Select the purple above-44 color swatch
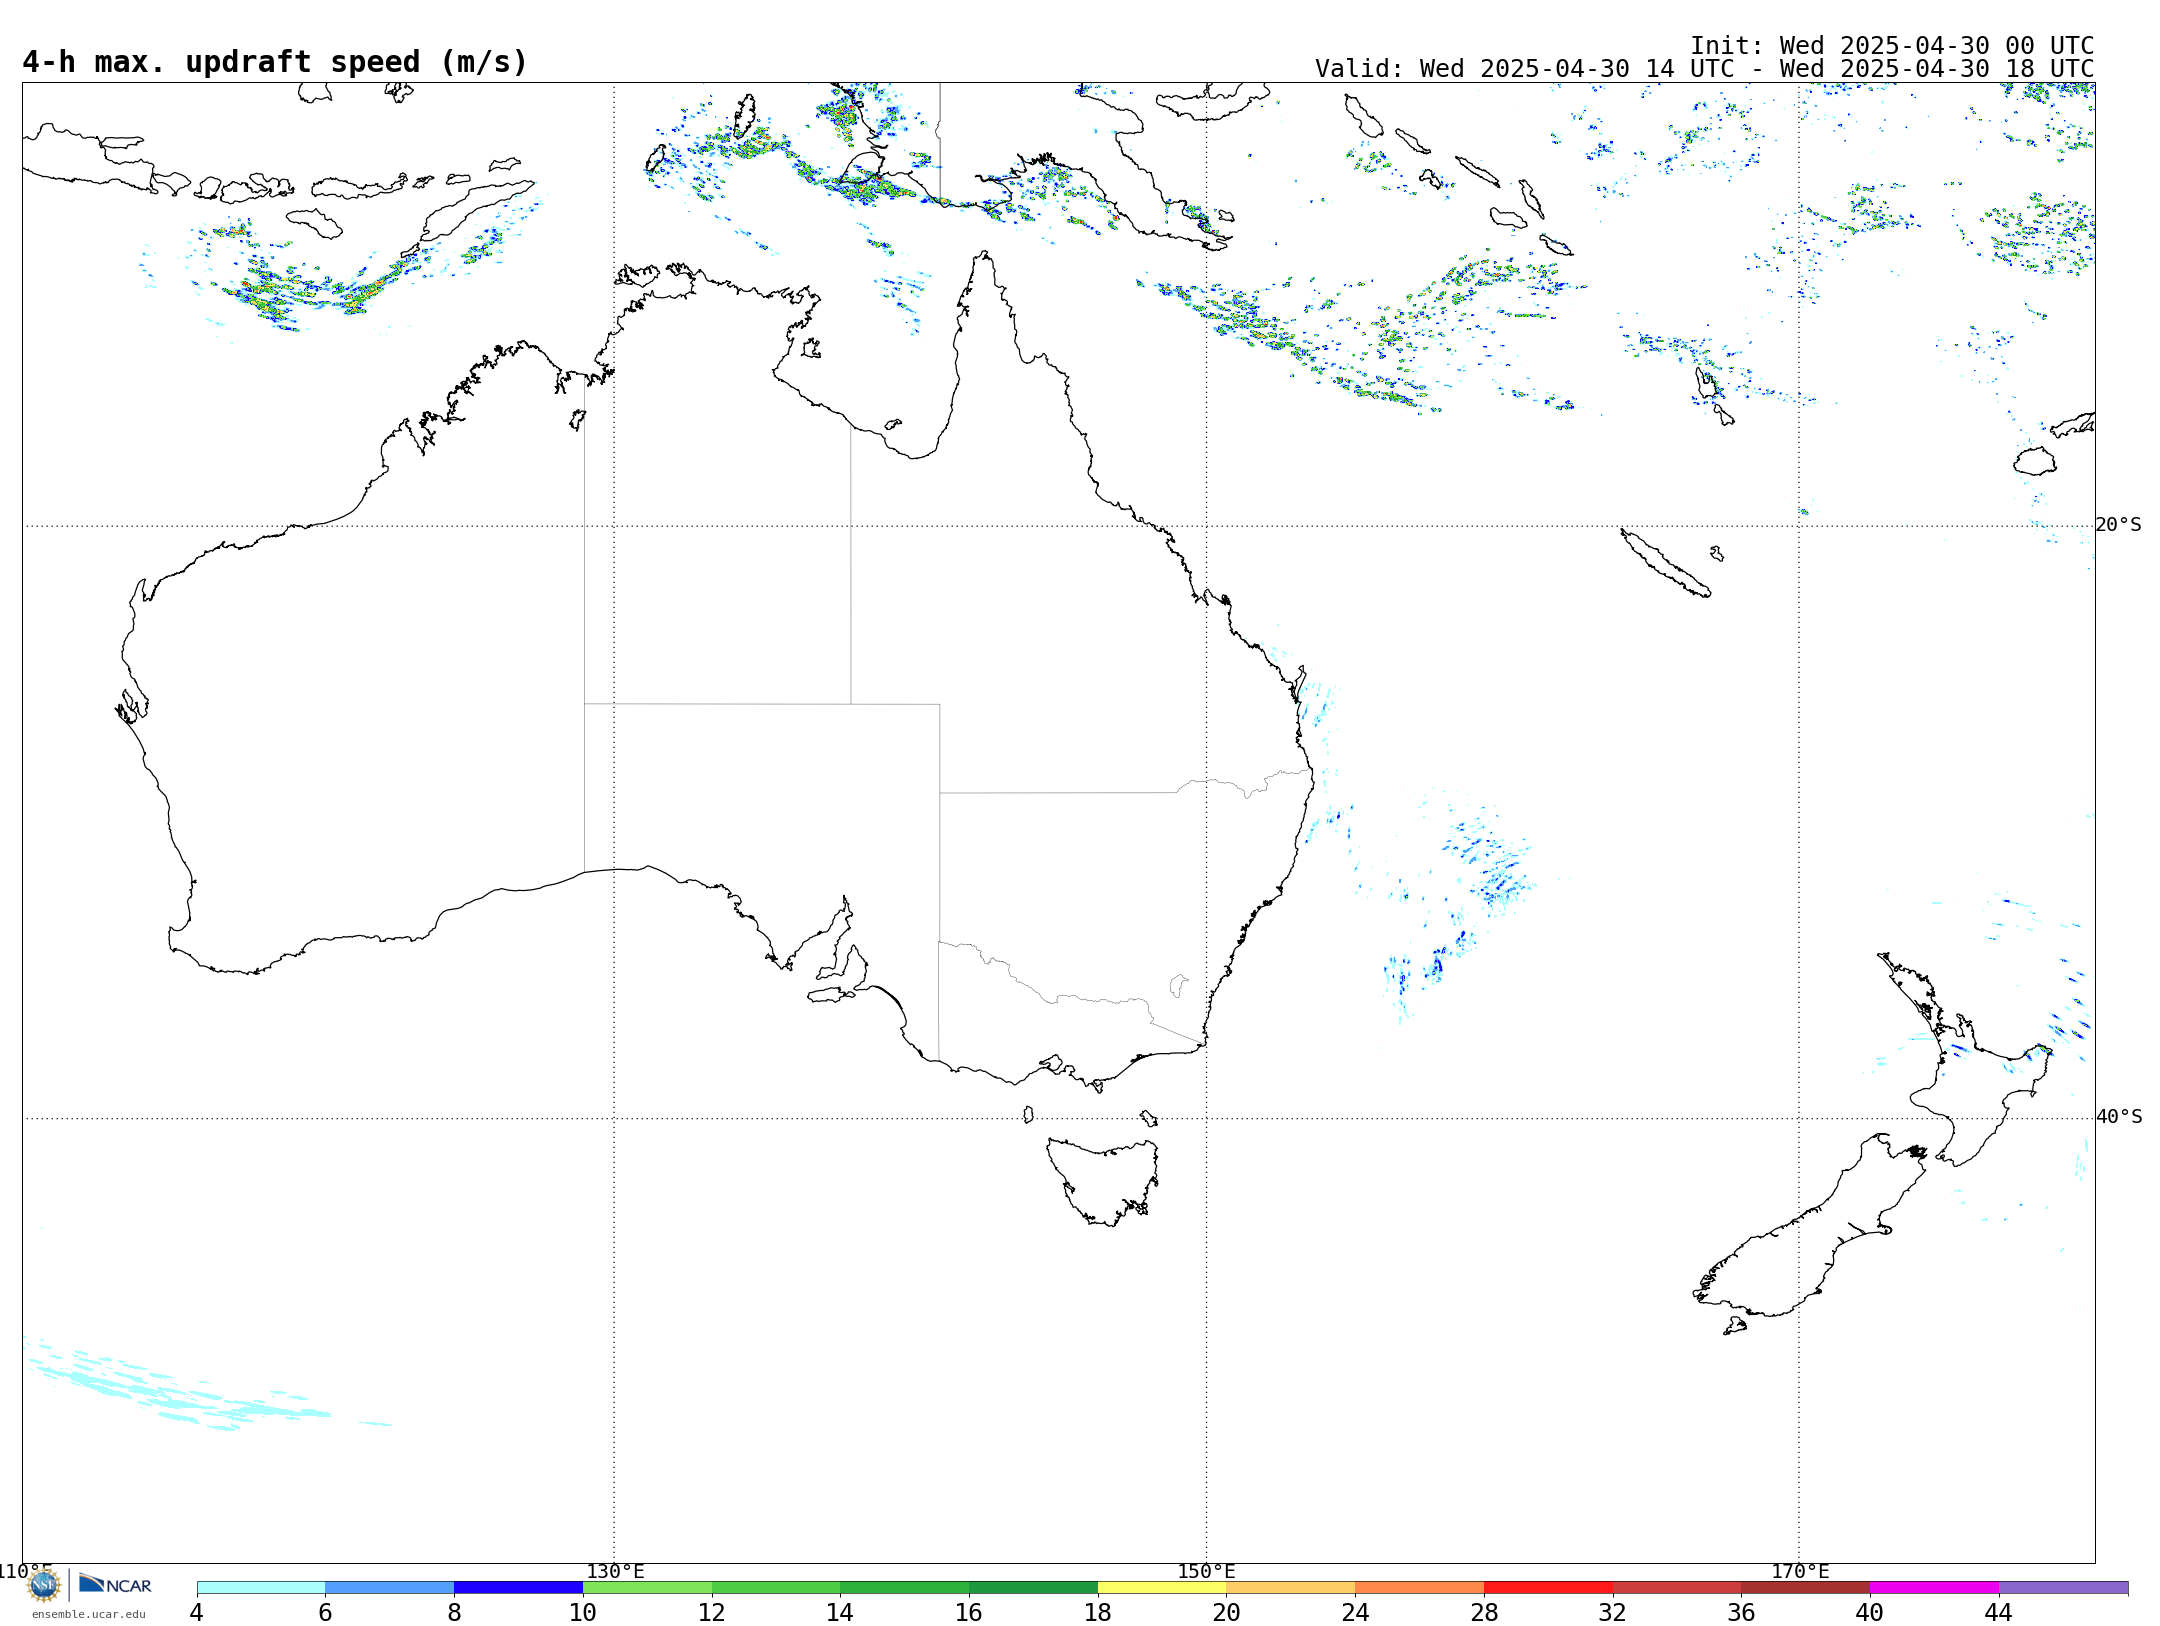 point(2063,1588)
